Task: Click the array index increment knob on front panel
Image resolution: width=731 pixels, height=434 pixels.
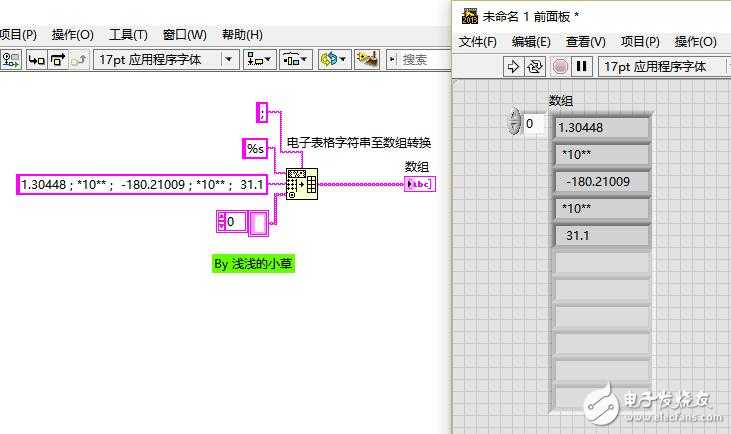Action: 515,117
